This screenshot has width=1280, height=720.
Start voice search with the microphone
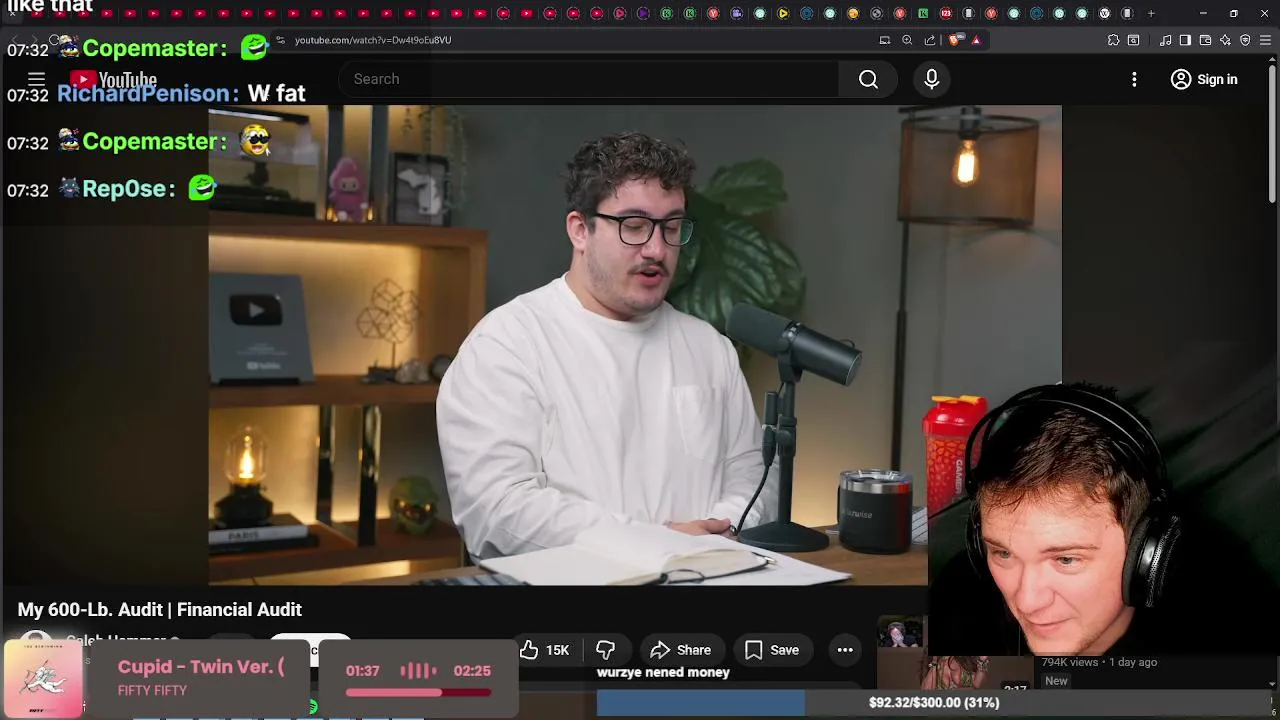pyautogui.click(x=931, y=79)
